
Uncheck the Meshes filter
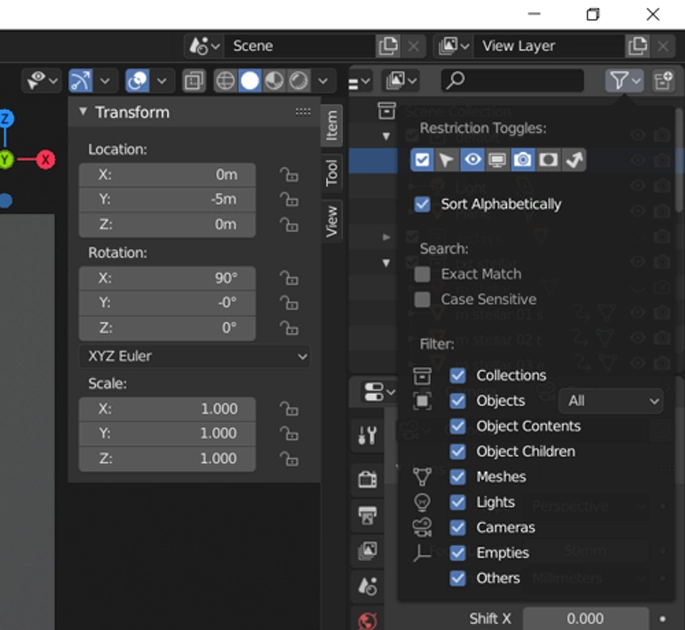click(x=458, y=477)
